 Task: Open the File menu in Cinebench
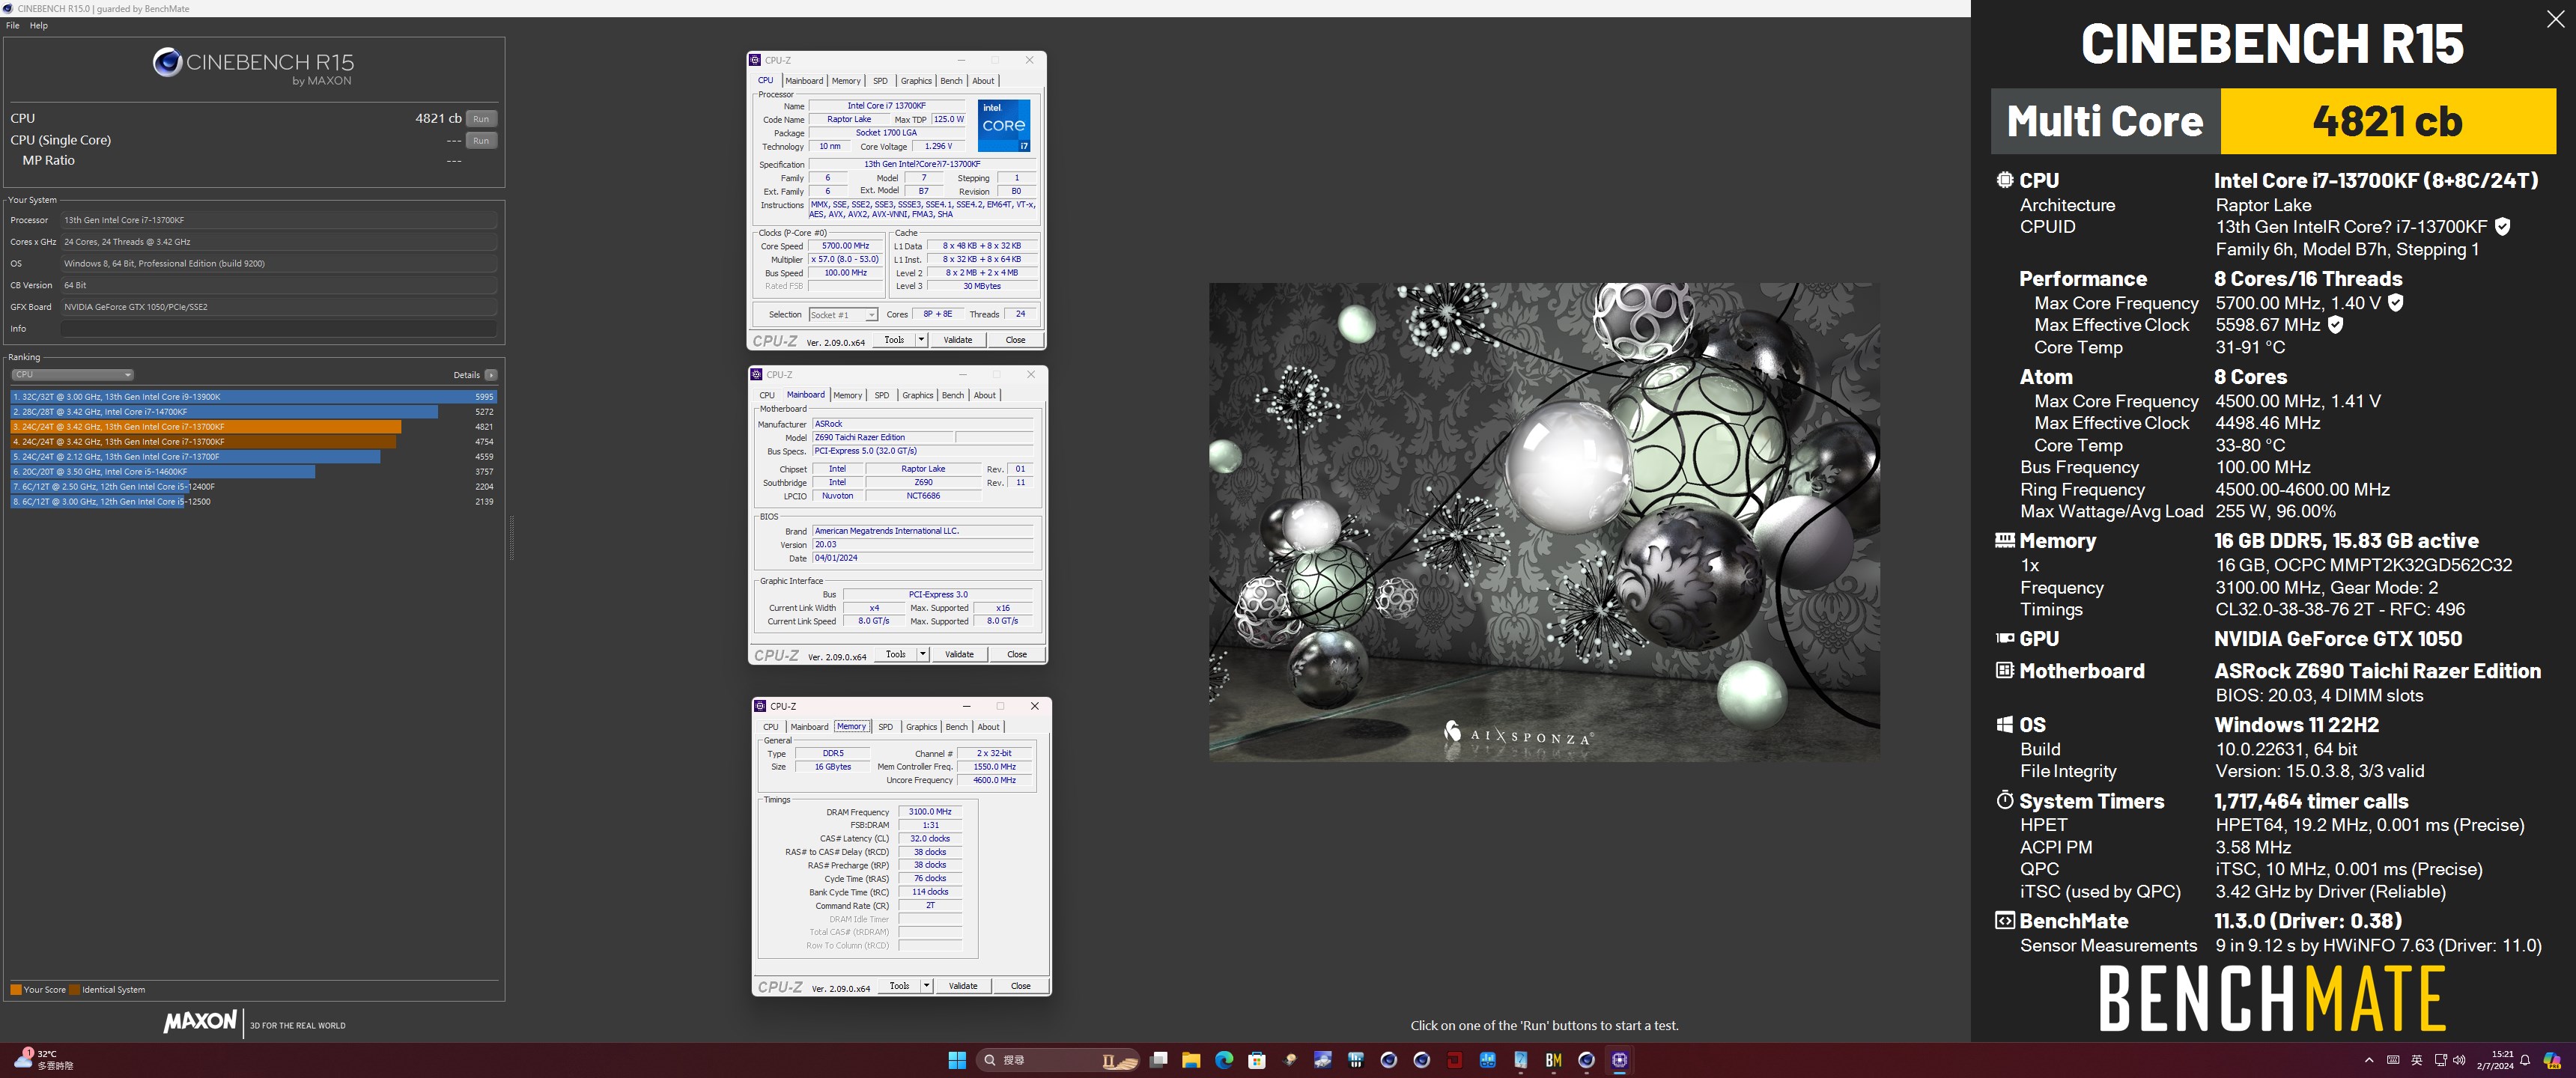pyautogui.click(x=12, y=26)
